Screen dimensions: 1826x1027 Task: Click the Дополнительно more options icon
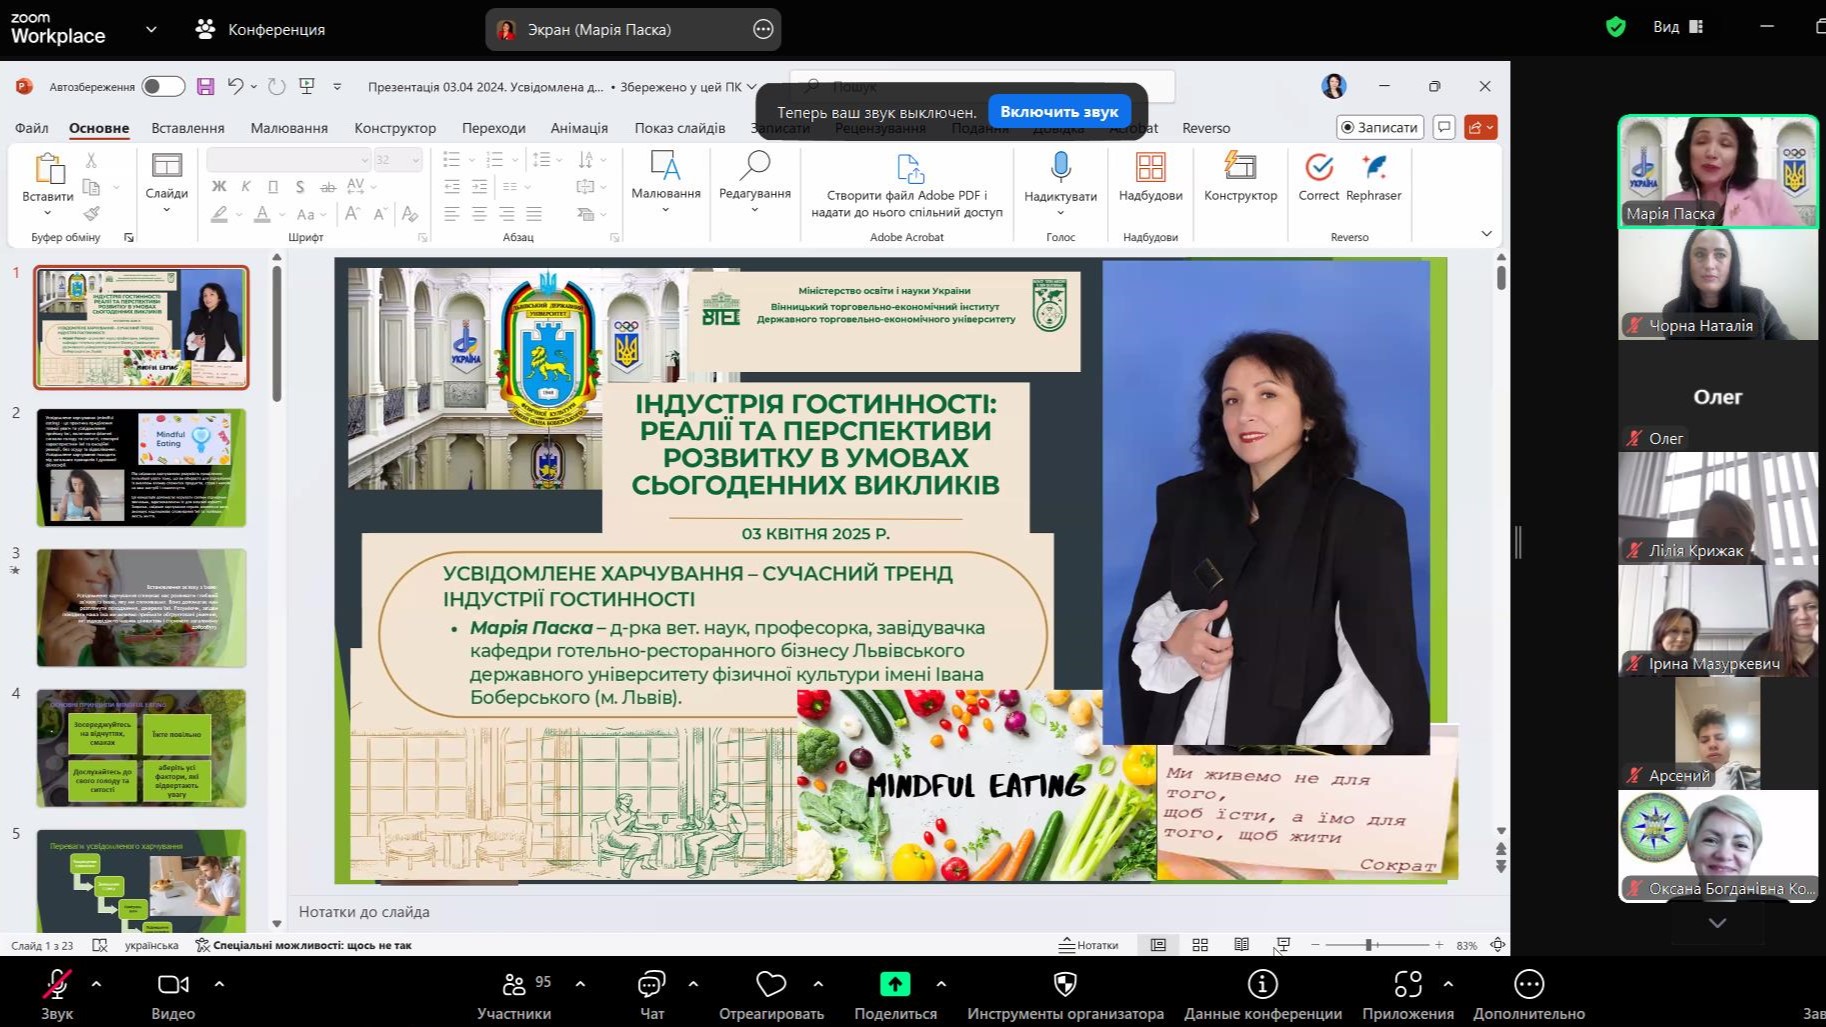pyautogui.click(x=1528, y=985)
